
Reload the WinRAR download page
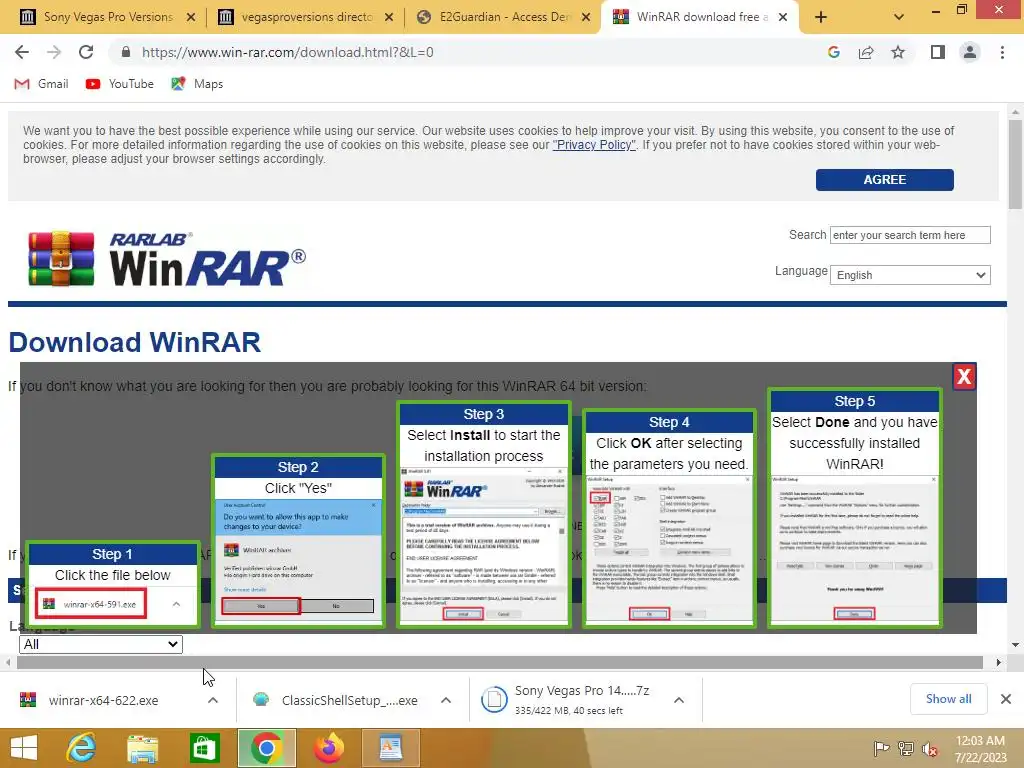(x=86, y=52)
